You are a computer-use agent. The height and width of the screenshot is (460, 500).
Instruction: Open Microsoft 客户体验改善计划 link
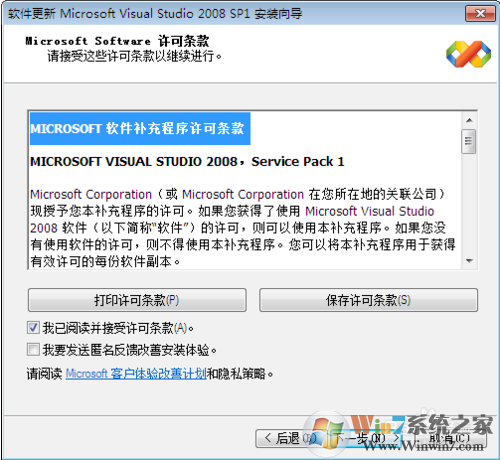[136, 374]
